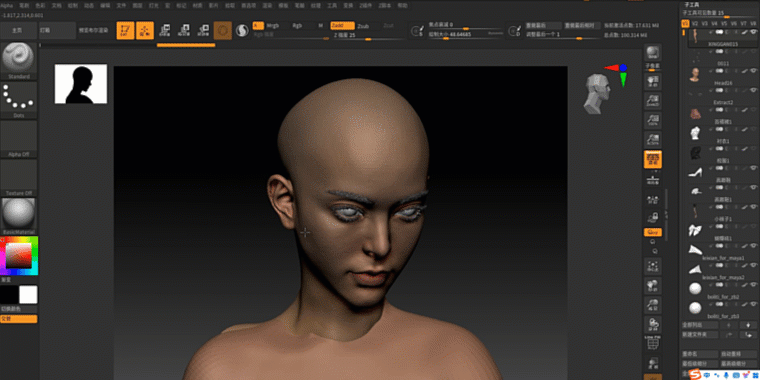Select the Rotate transform icon in top shelf
Screen dimensions: 760x380
(x=203, y=31)
